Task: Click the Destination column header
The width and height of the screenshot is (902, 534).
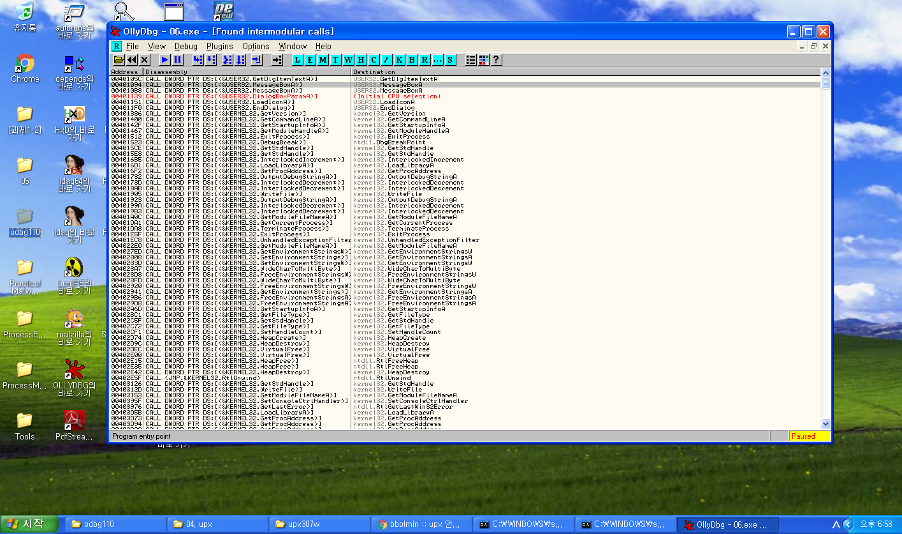Action: (x=586, y=72)
